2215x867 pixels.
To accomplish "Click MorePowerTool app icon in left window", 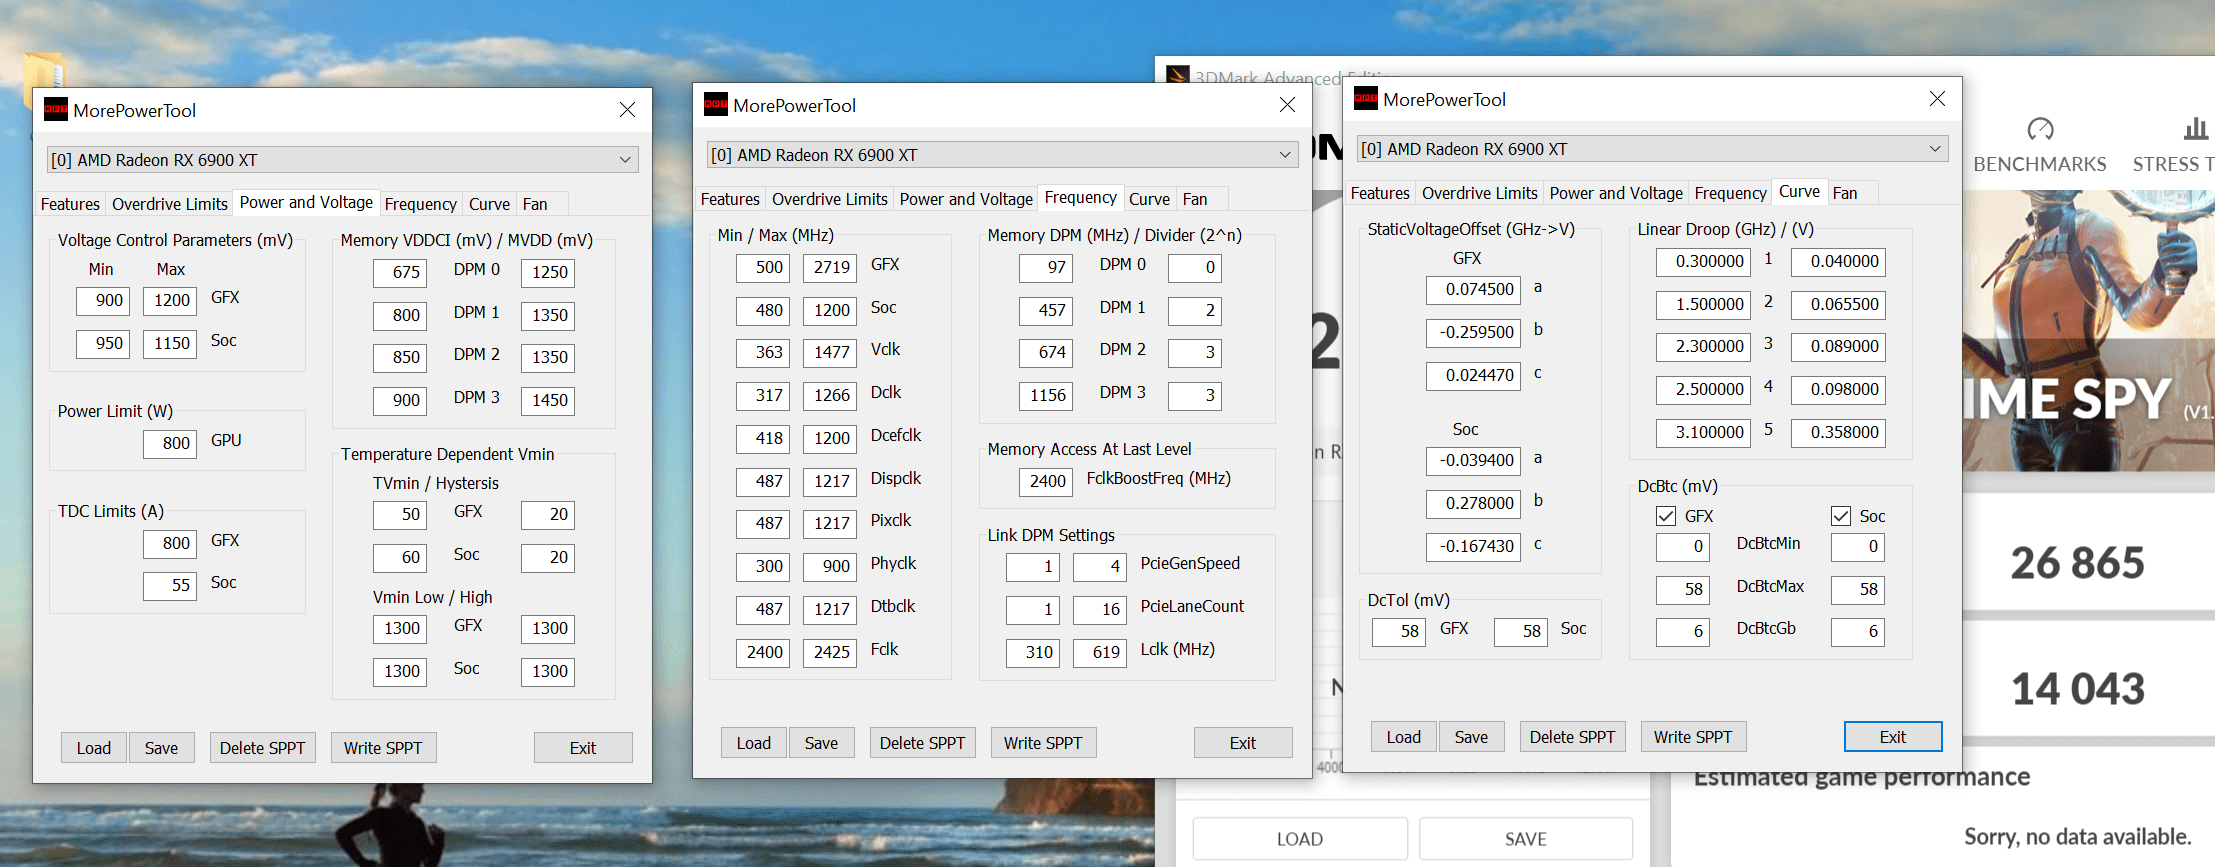I will point(56,110).
